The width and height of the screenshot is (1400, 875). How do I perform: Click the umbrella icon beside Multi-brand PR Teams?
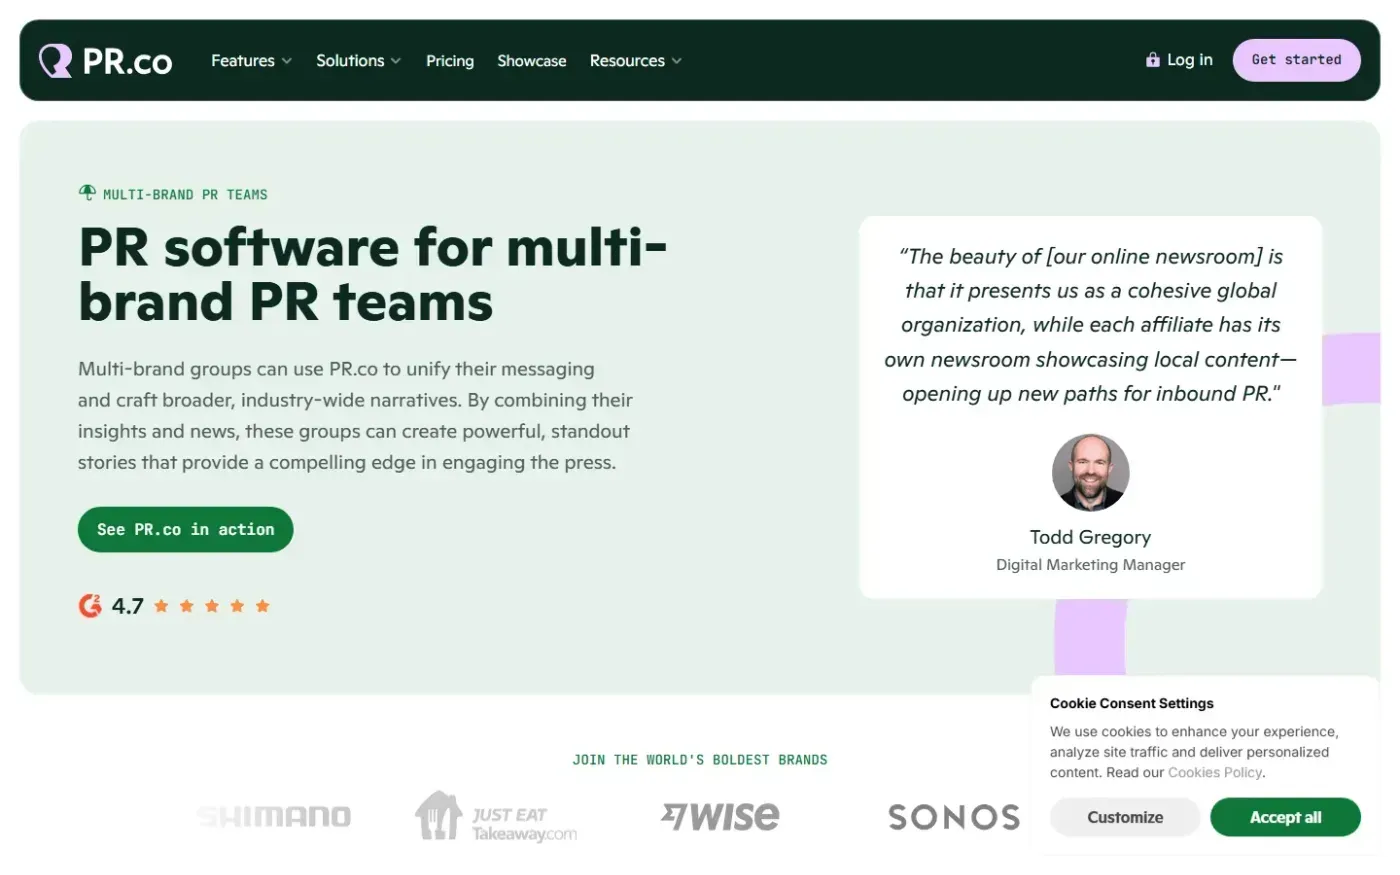tap(87, 193)
